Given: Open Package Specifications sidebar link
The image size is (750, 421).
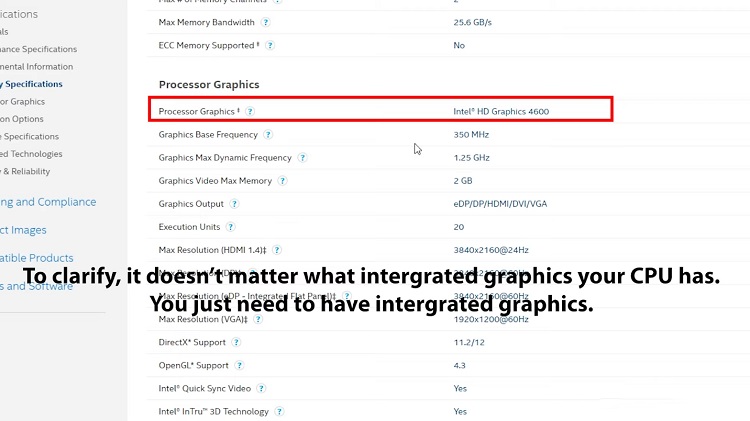Looking at the screenshot, I should coord(29,136).
